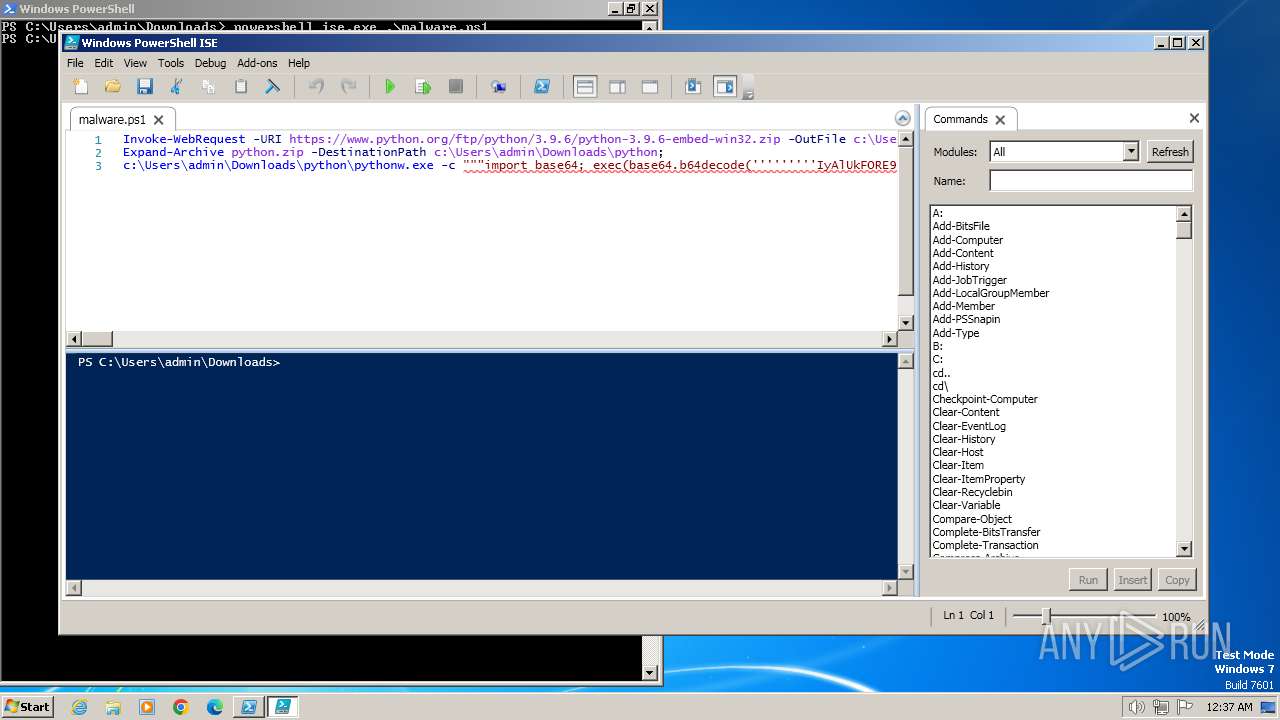Redo the edit with the toolbar arrow

348,87
